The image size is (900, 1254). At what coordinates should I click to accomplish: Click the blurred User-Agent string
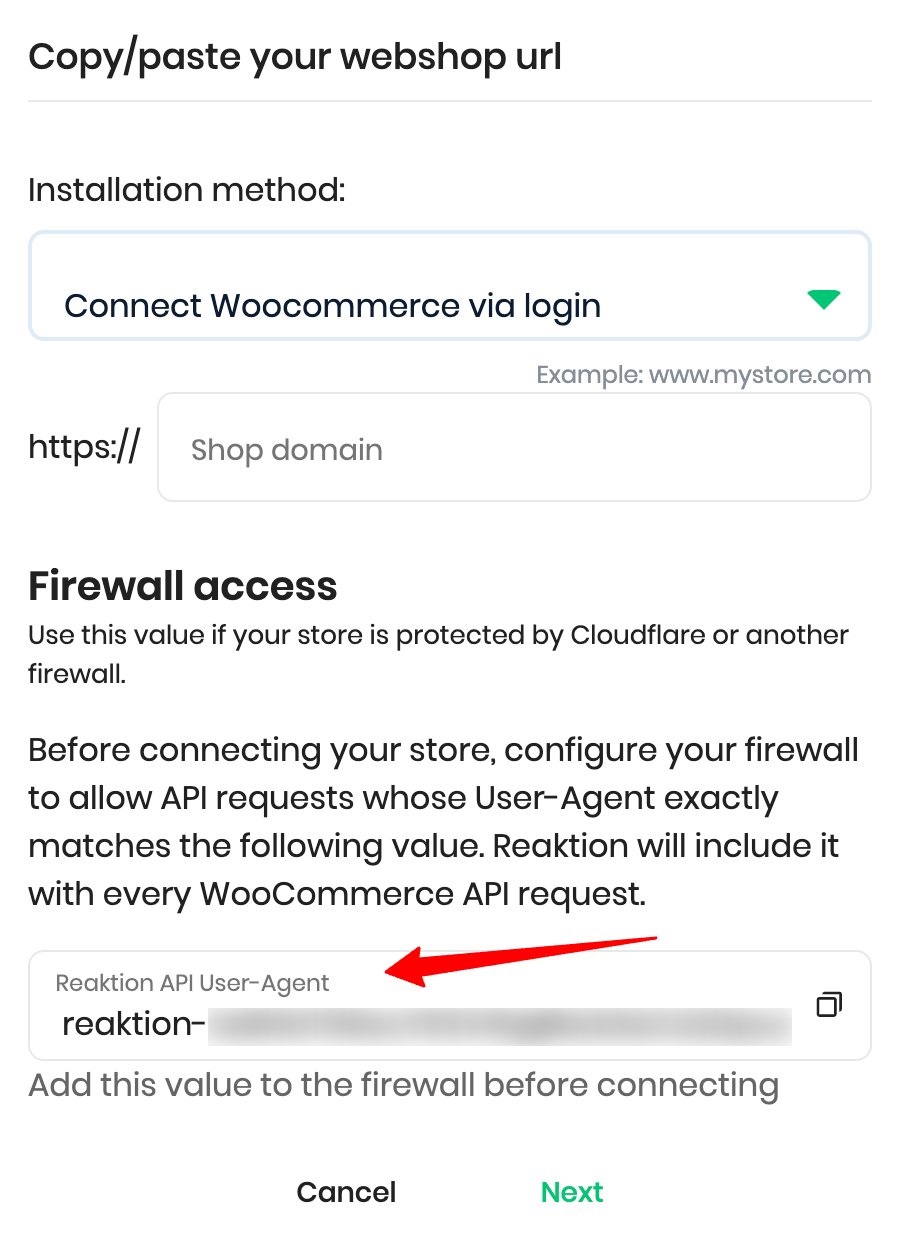(500, 1026)
